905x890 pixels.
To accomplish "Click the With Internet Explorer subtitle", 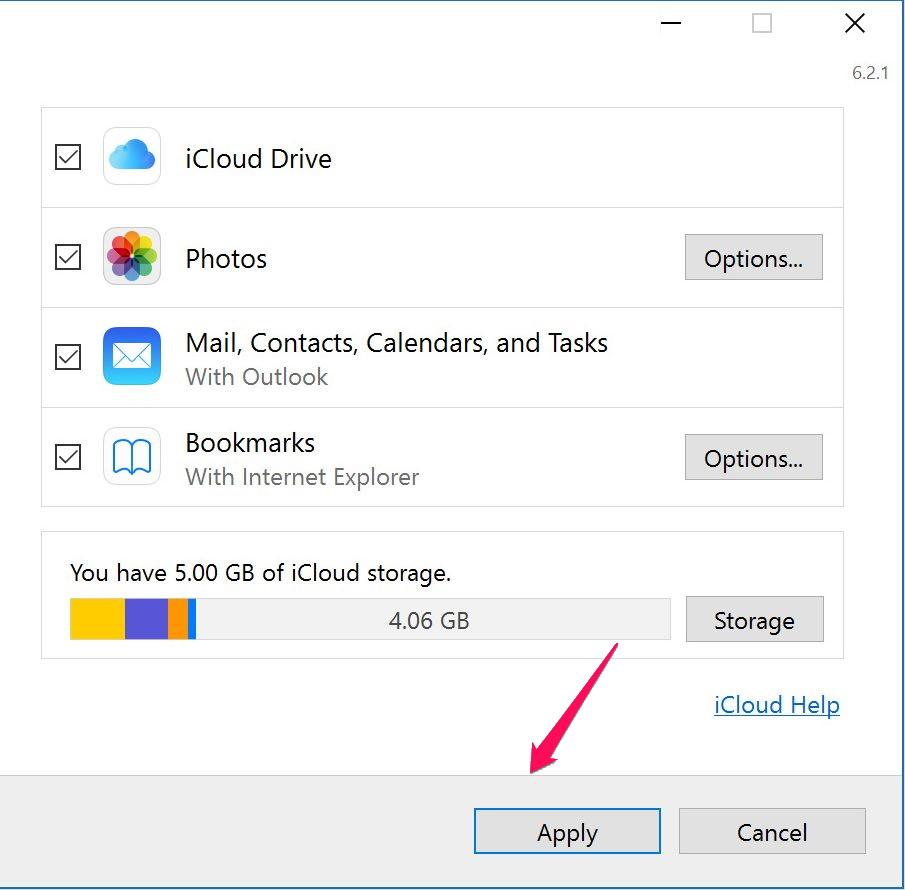I will (302, 477).
